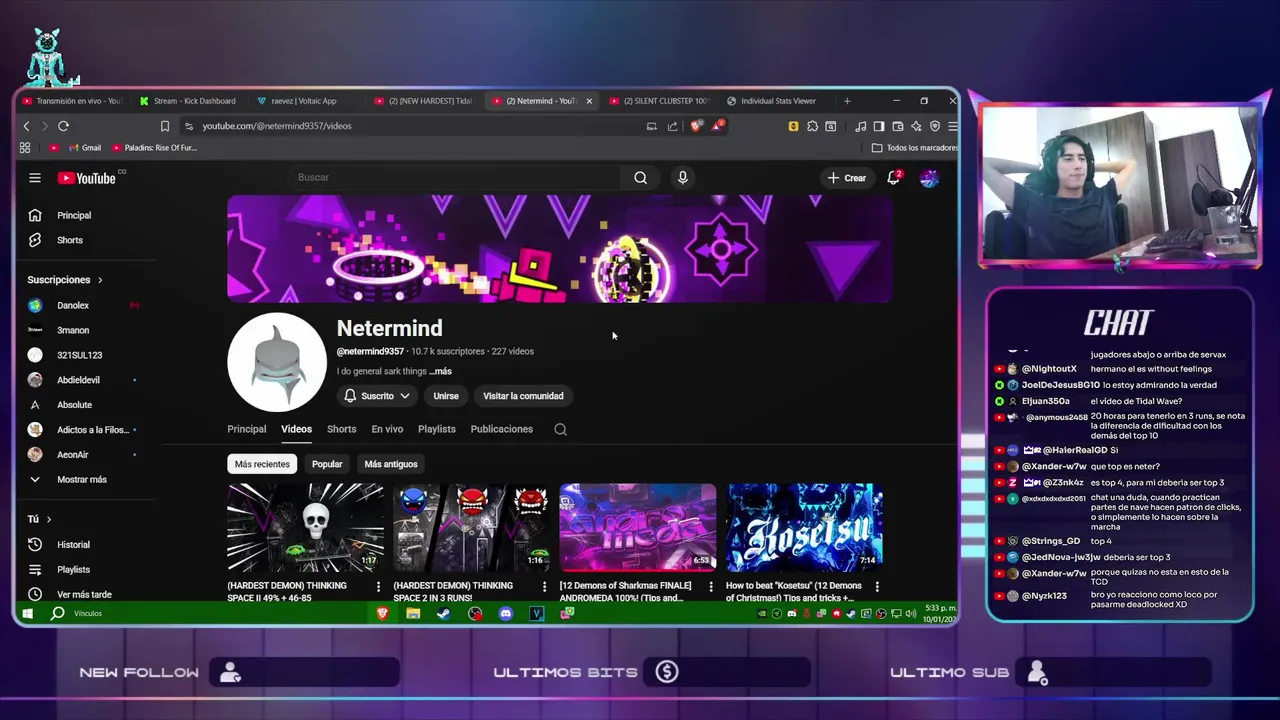Open options menu for ANDROMEDA 100% video
The image size is (1280, 720).
711,587
